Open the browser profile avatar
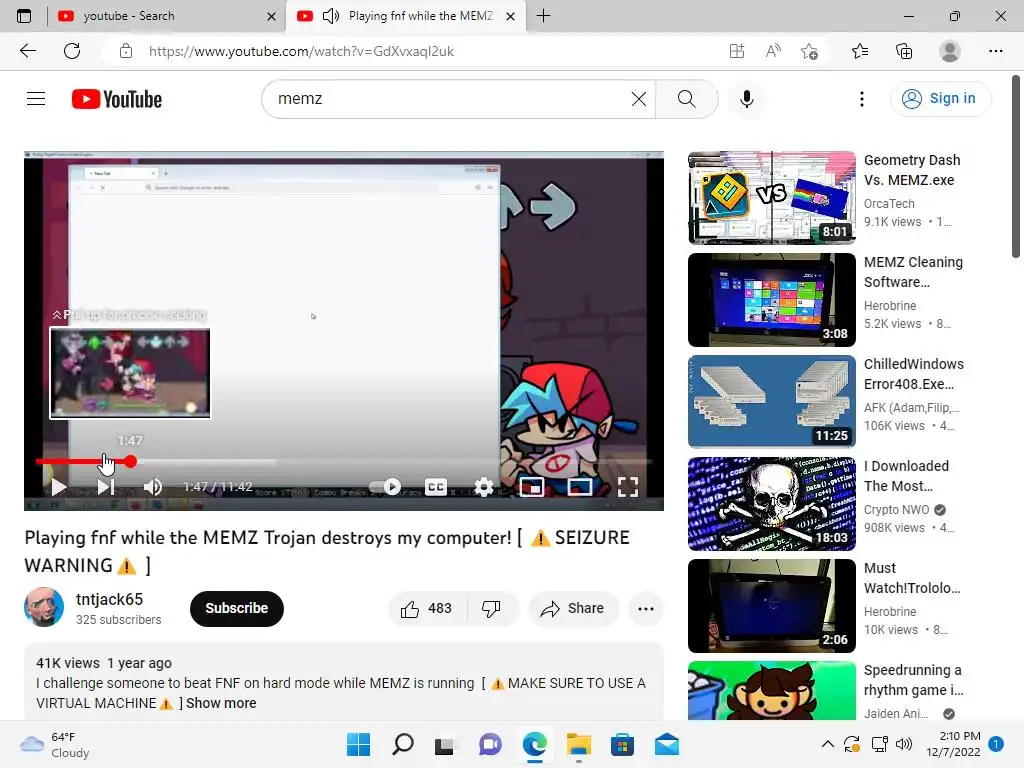1024x768 pixels. pyautogui.click(x=950, y=51)
